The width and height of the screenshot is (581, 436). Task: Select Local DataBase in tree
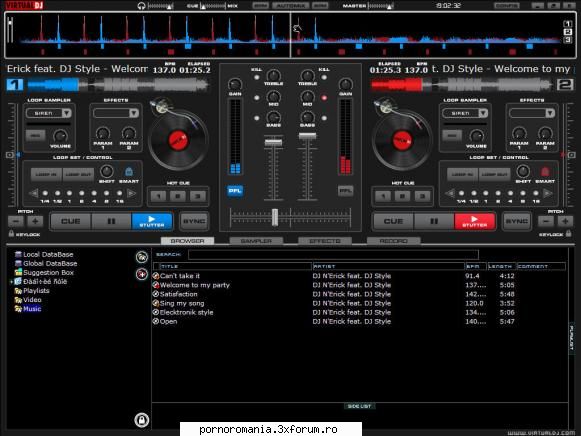(48, 254)
